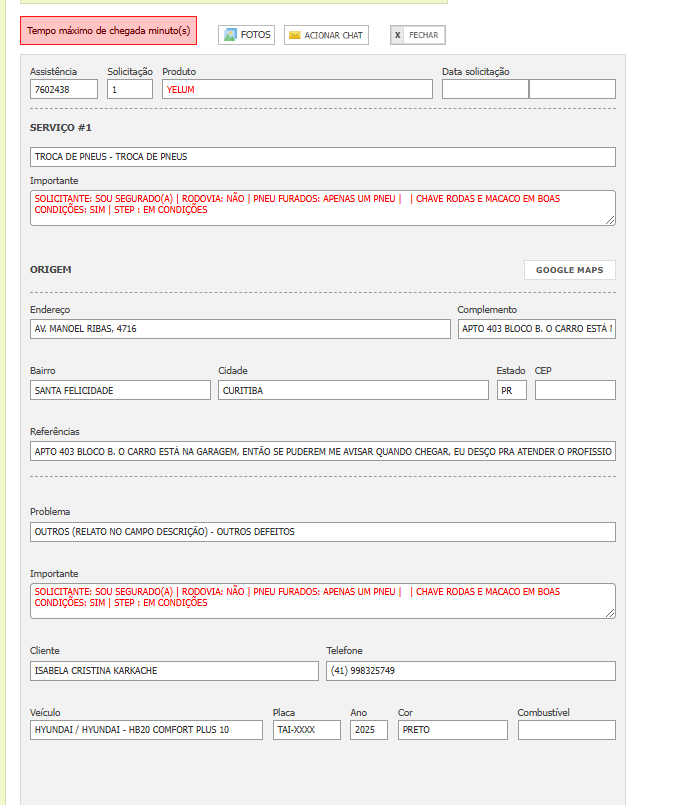Click into the Referências field
The width and height of the screenshot is (681, 805).
pos(322,451)
